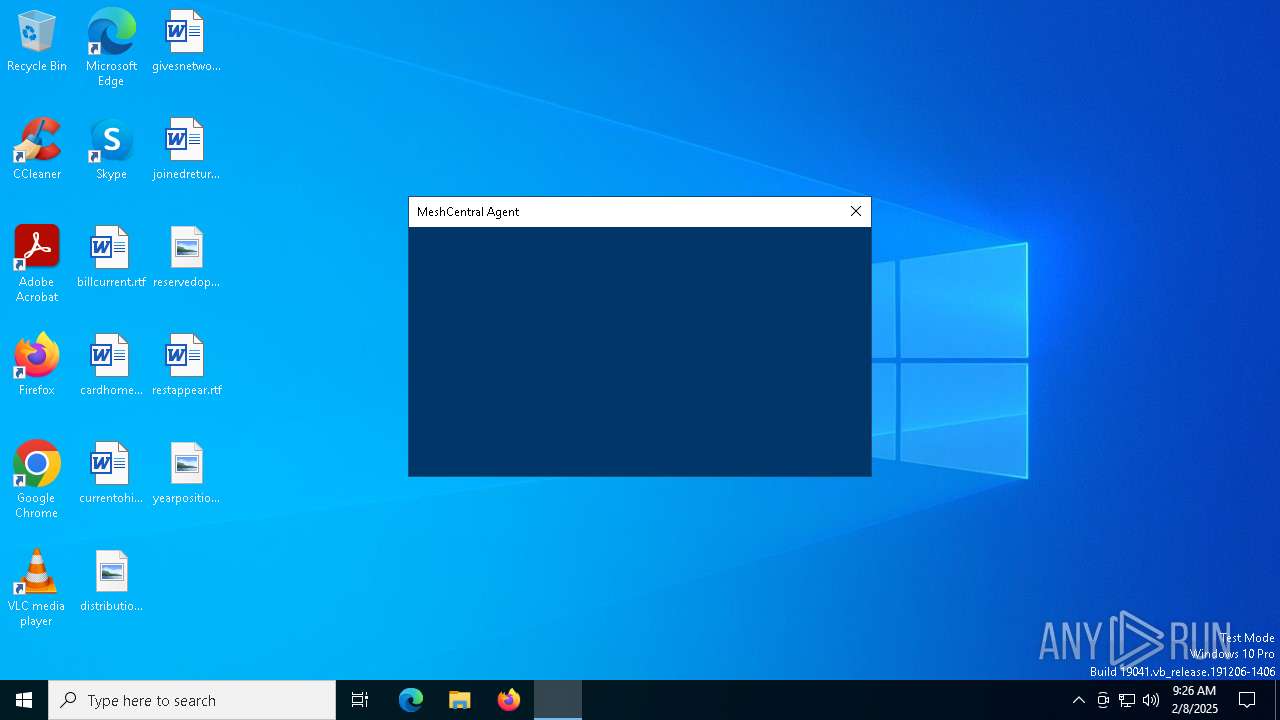The width and height of the screenshot is (1280, 720).
Task: Select the Google Chrome desktop shortcut
Action: [37, 479]
